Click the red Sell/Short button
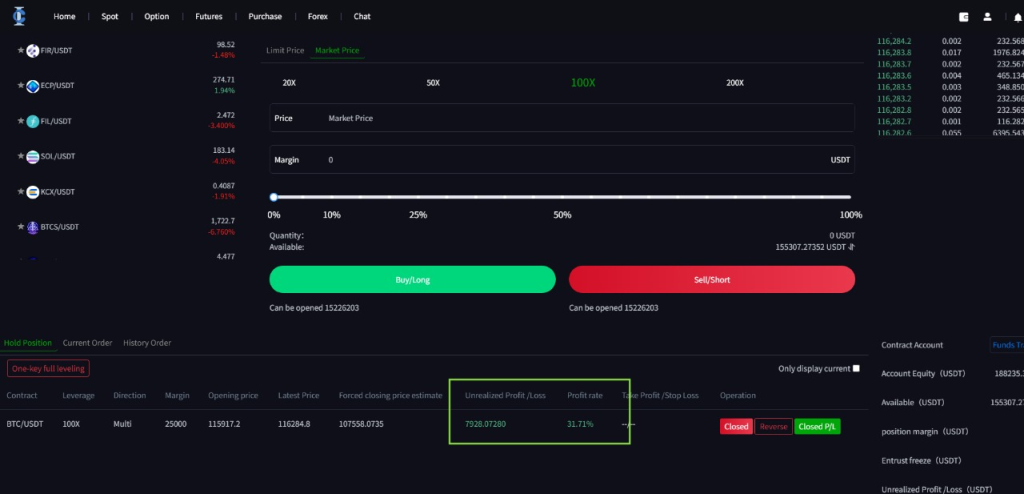The width and height of the screenshot is (1024, 494). [712, 280]
